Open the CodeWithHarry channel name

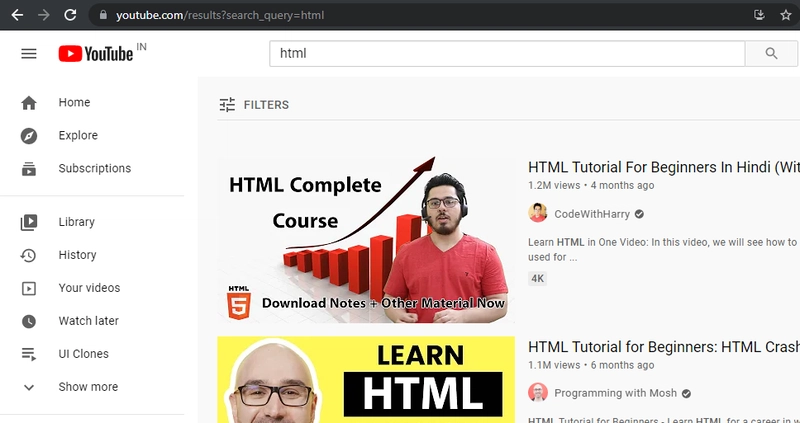coord(592,214)
